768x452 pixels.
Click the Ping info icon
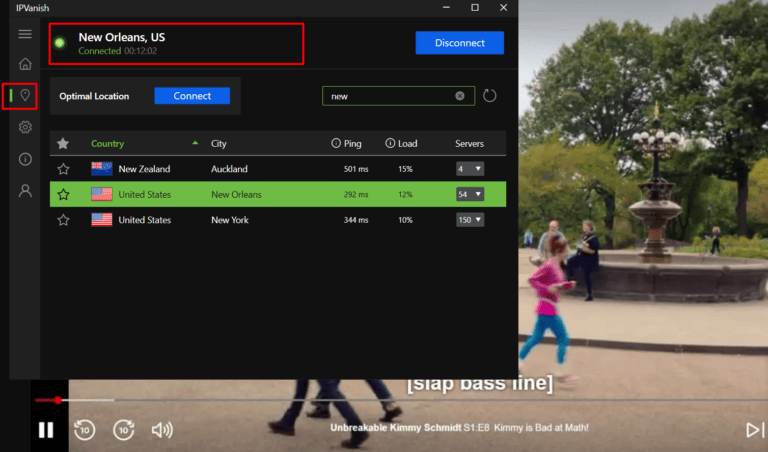click(x=336, y=143)
